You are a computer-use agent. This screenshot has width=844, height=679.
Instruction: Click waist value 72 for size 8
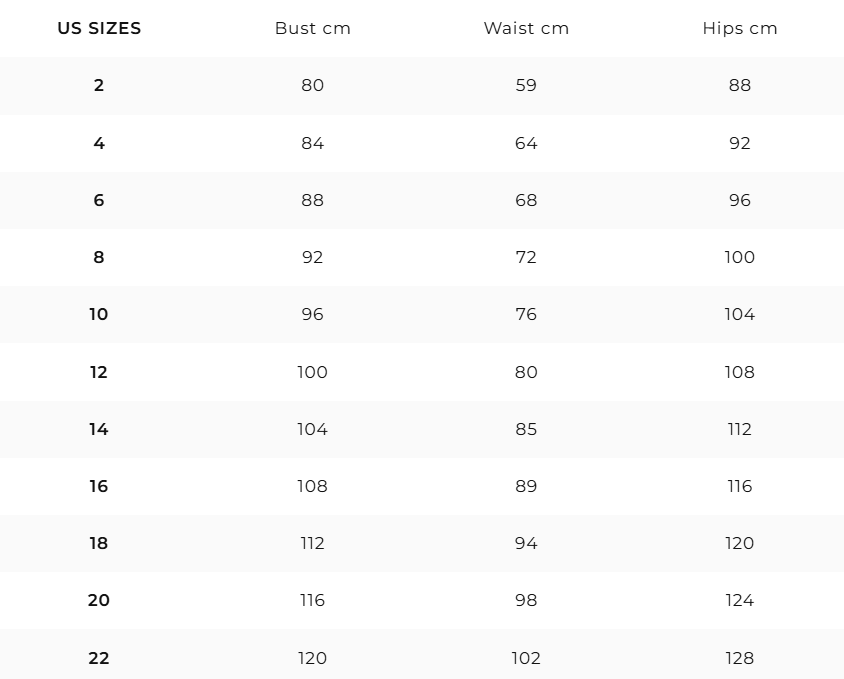[x=526, y=257]
